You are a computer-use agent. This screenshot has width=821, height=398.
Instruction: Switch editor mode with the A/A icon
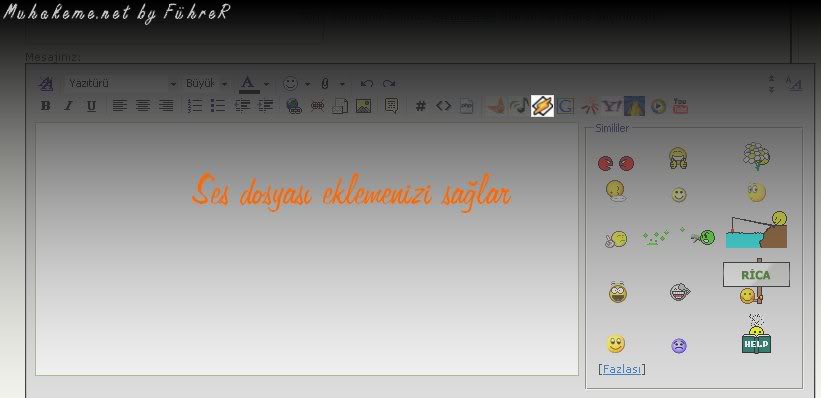click(x=794, y=84)
